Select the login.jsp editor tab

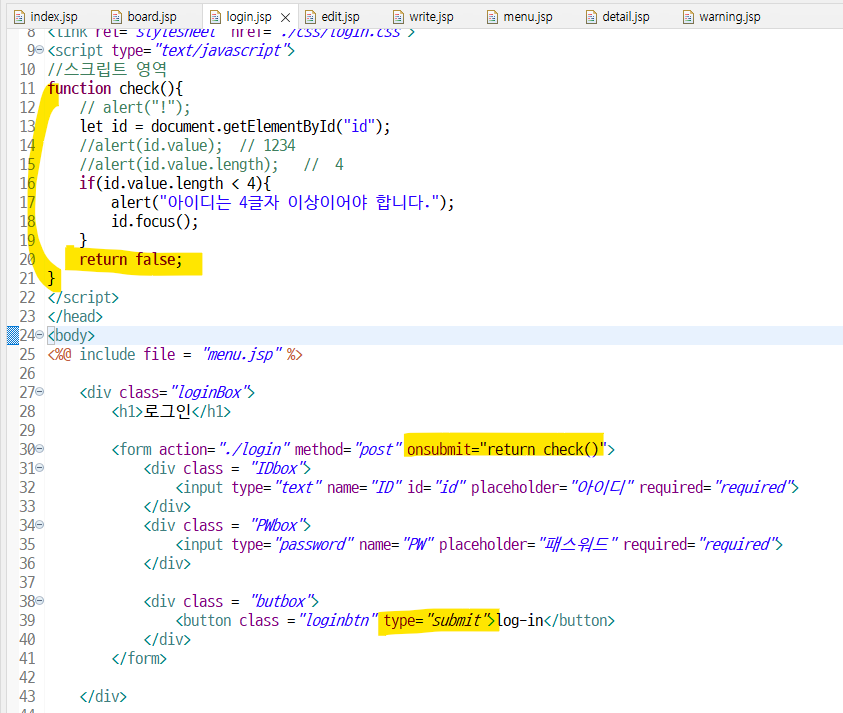click(x=248, y=17)
